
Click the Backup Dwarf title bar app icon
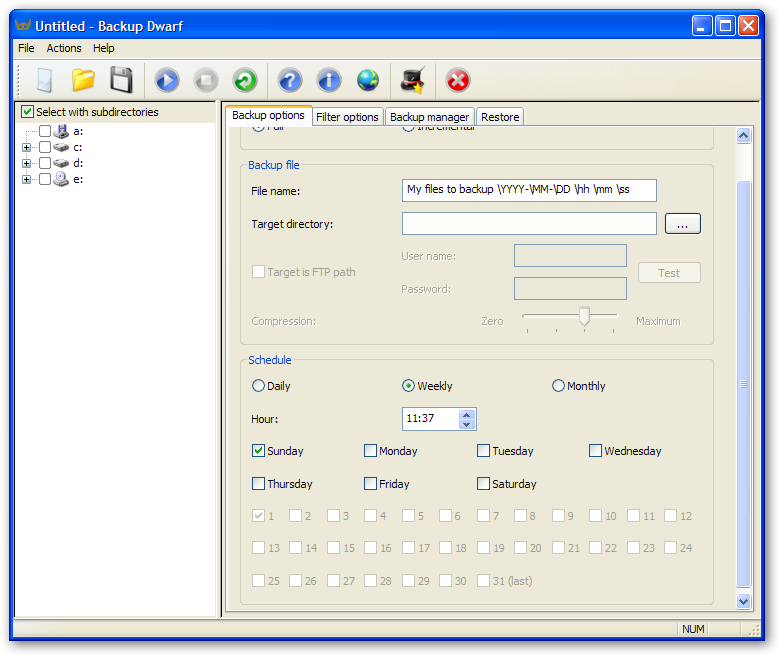(23, 24)
